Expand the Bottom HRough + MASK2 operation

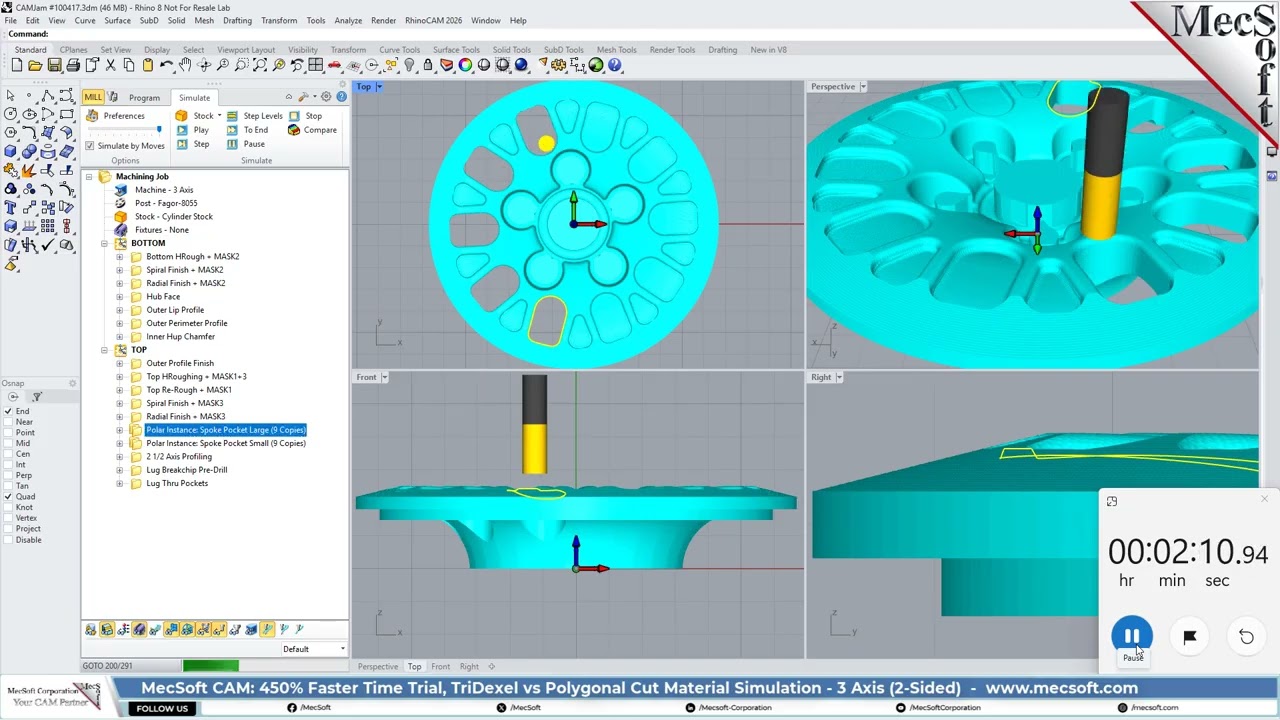coord(120,257)
